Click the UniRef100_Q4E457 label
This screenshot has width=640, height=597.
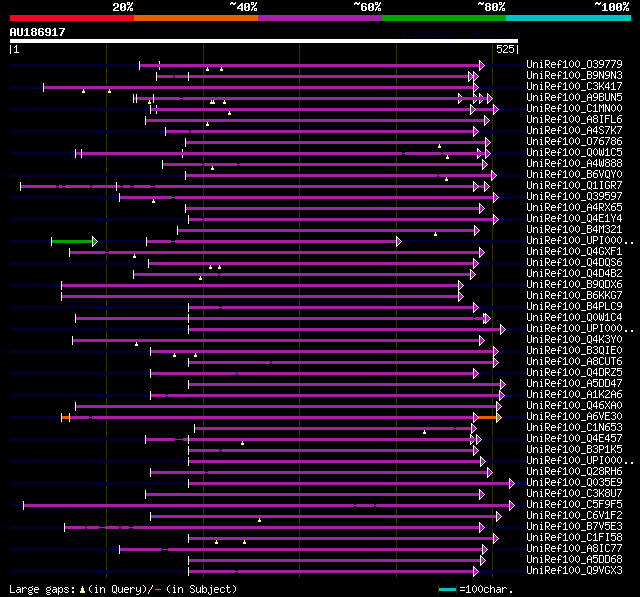click(574, 439)
